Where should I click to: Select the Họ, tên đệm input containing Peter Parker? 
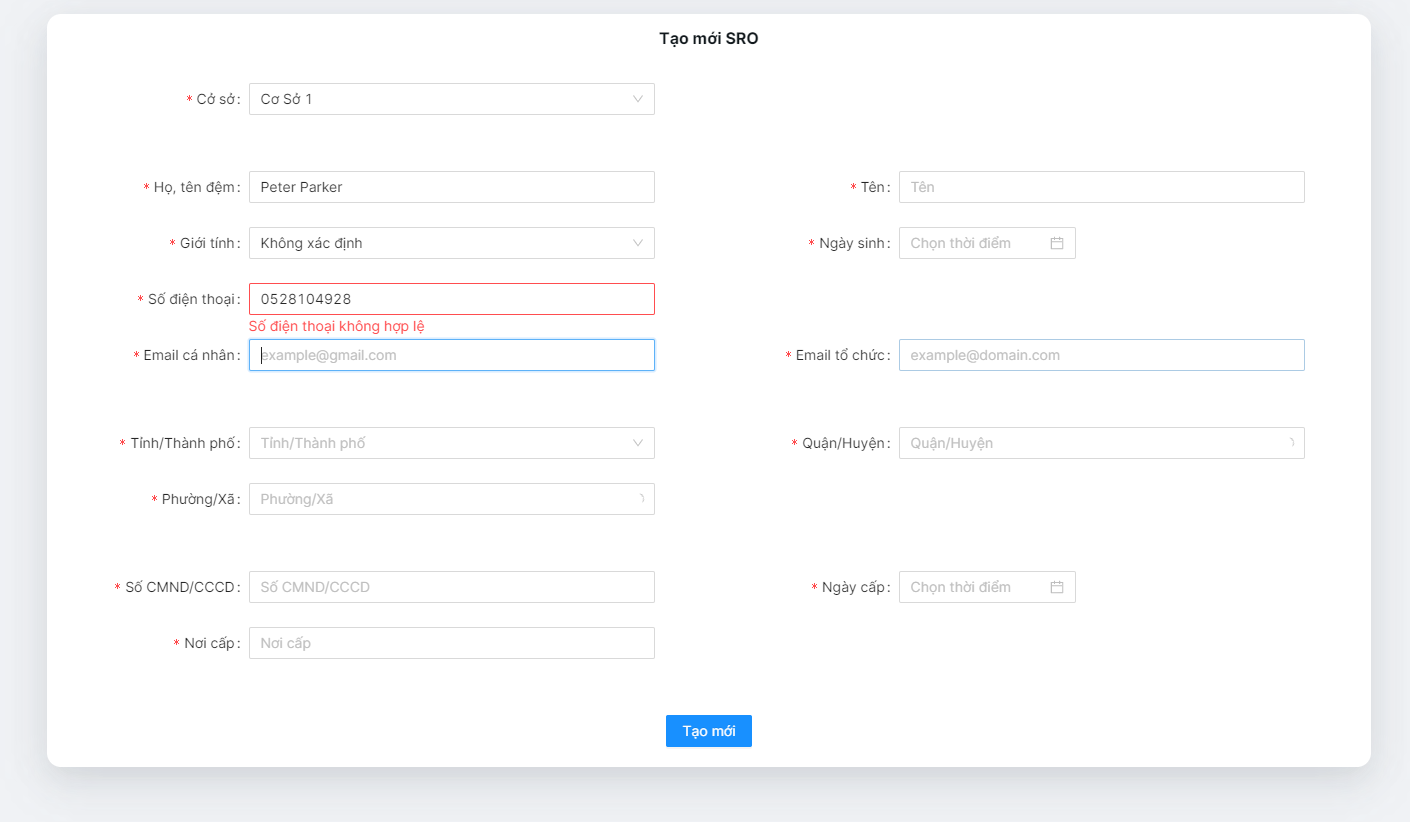(x=450, y=187)
